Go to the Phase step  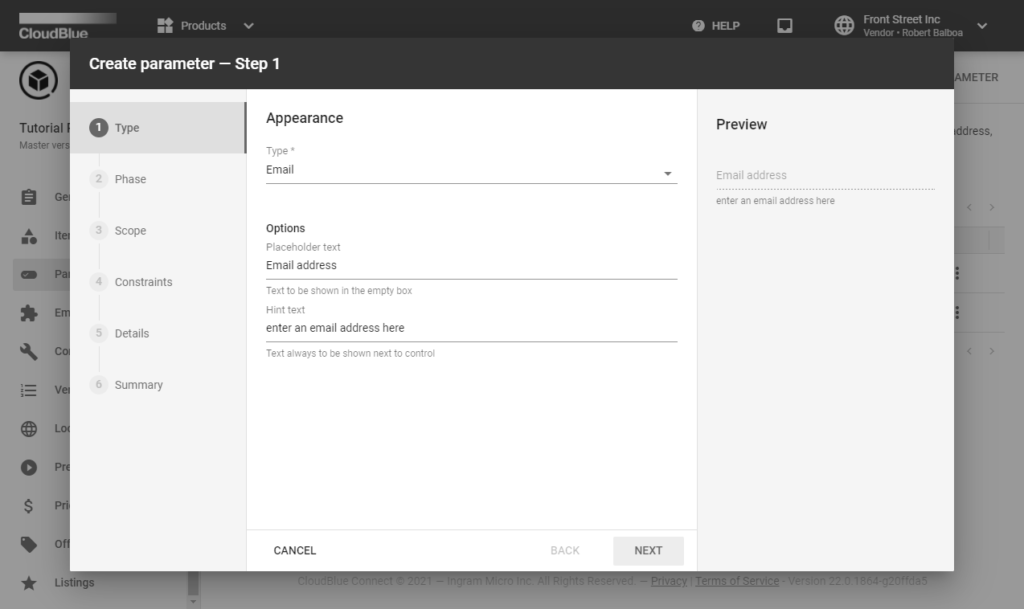[130, 179]
